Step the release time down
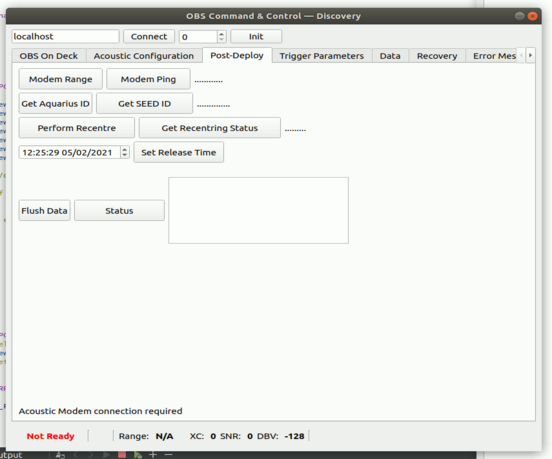This screenshot has height=459, width=552. [x=125, y=155]
